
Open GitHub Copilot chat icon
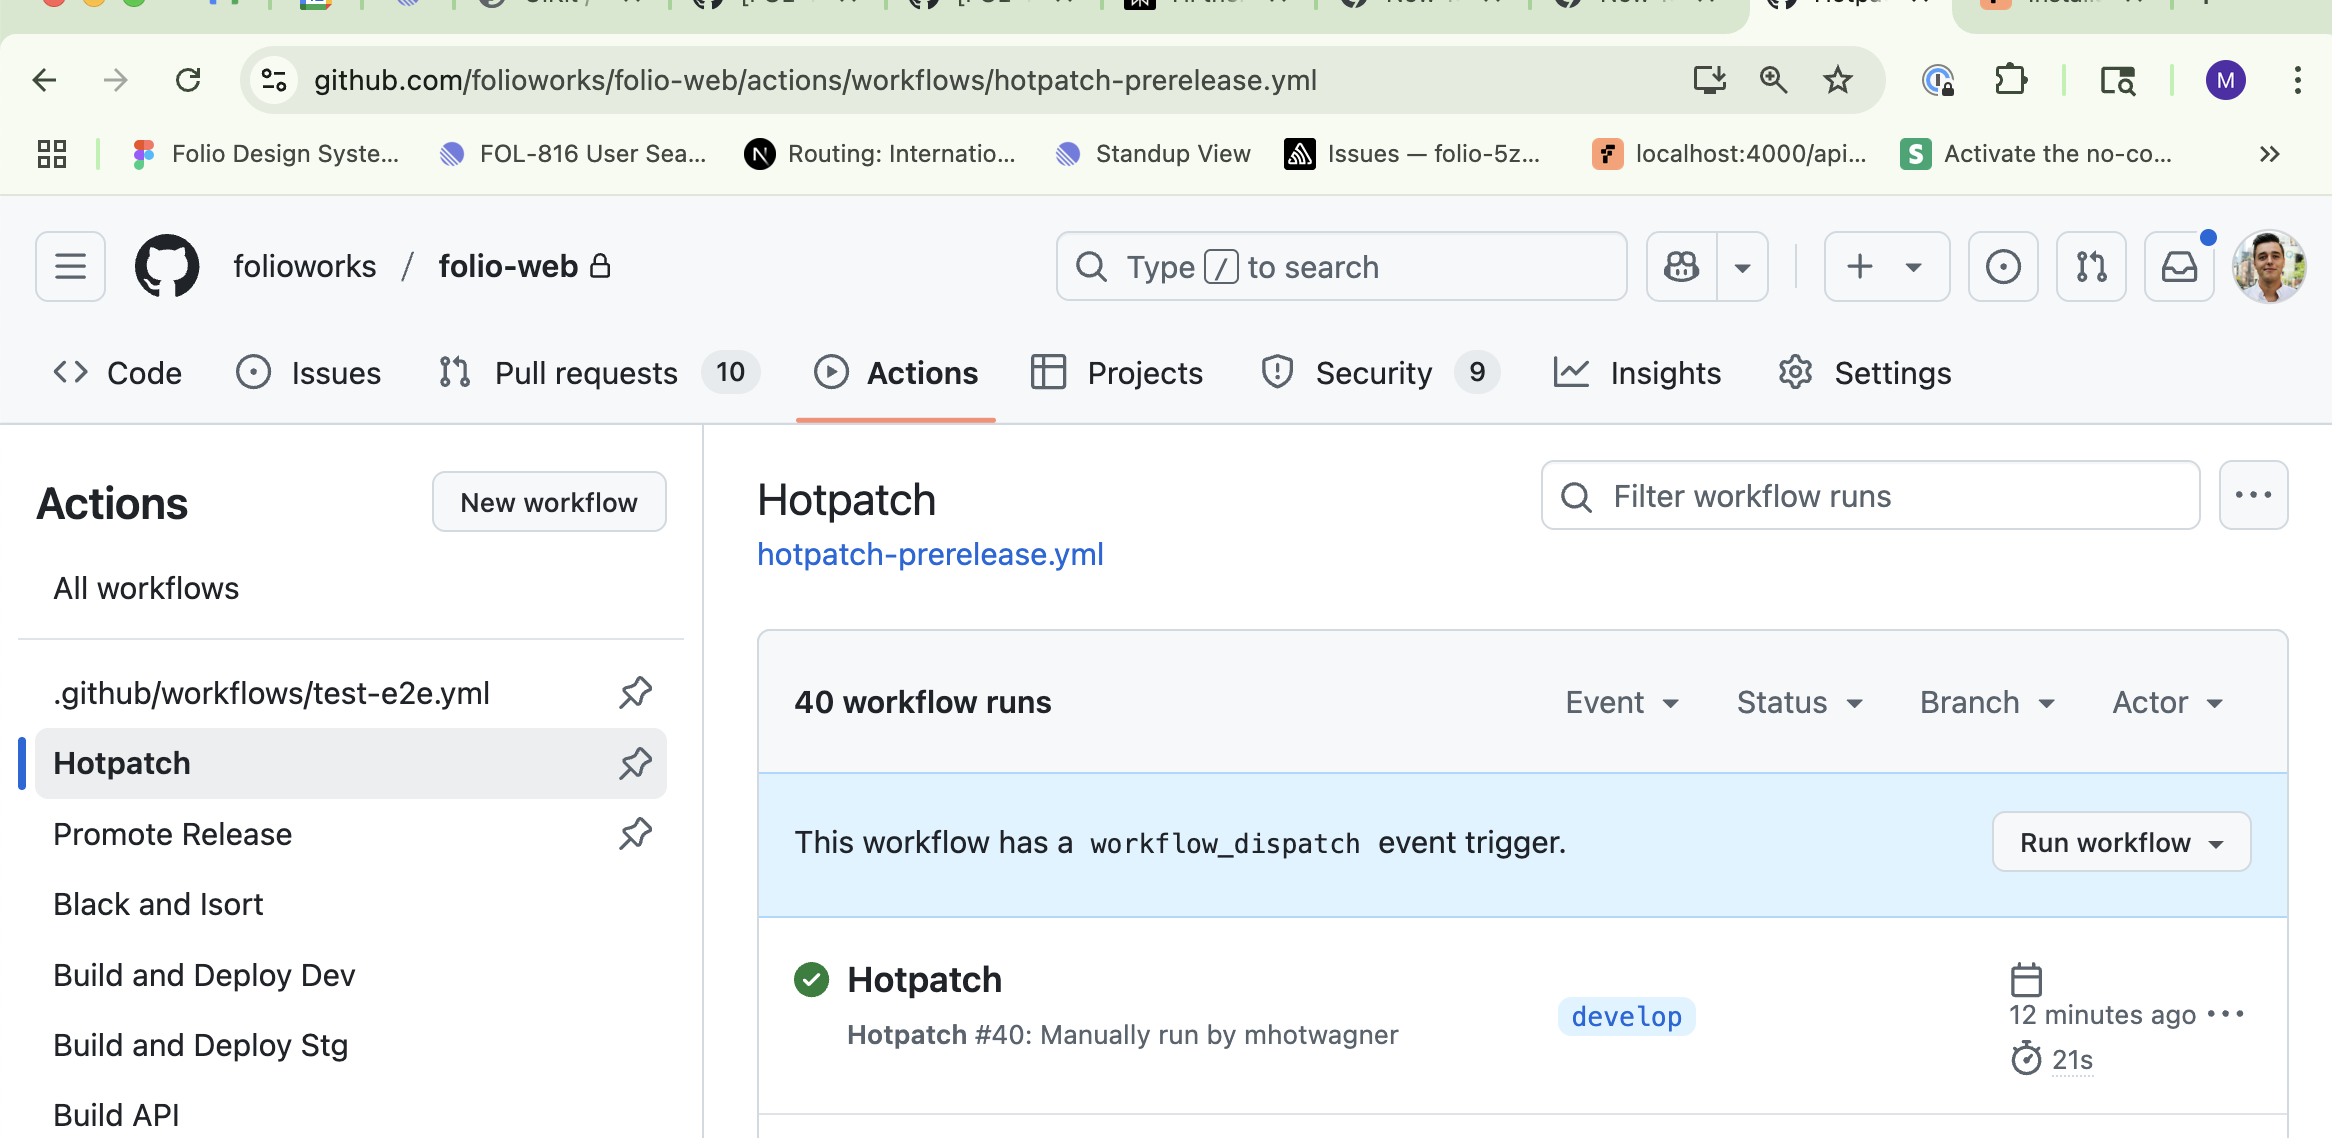[1681, 266]
